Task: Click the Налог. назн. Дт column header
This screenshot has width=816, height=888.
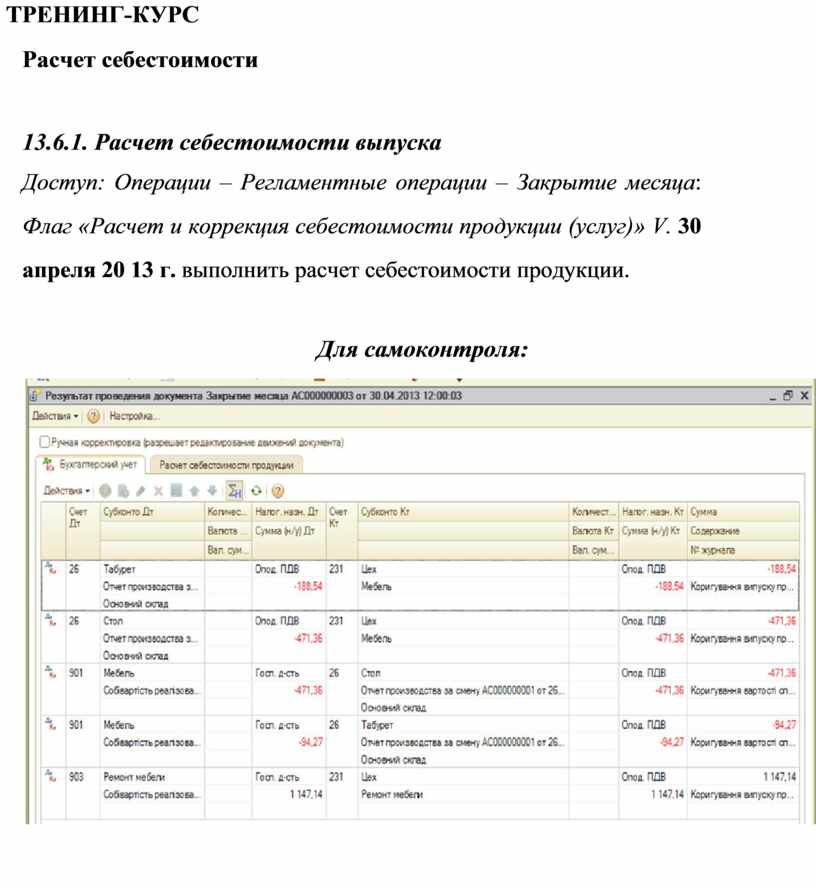Action: pos(289,512)
